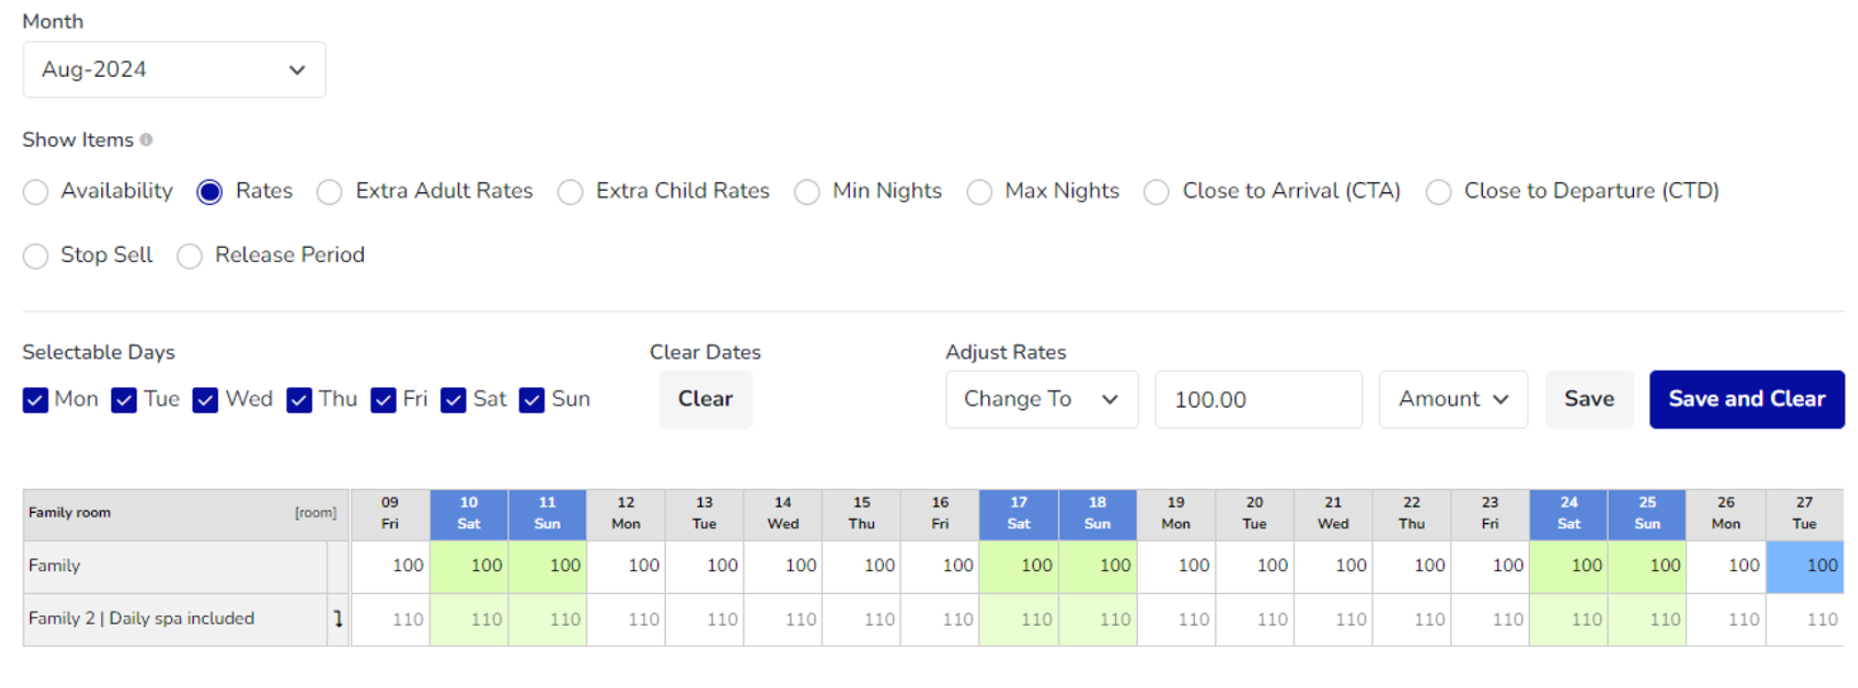Screen dimensions: 1858x688
Task: Click the 18 Sun column header
Action: tap(1097, 514)
